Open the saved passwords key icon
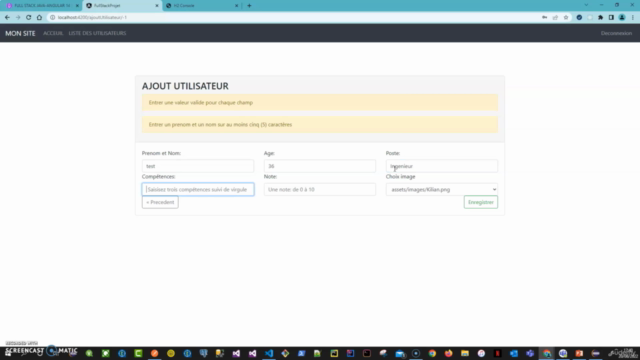The height and width of the screenshot is (360, 640). [544, 18]
